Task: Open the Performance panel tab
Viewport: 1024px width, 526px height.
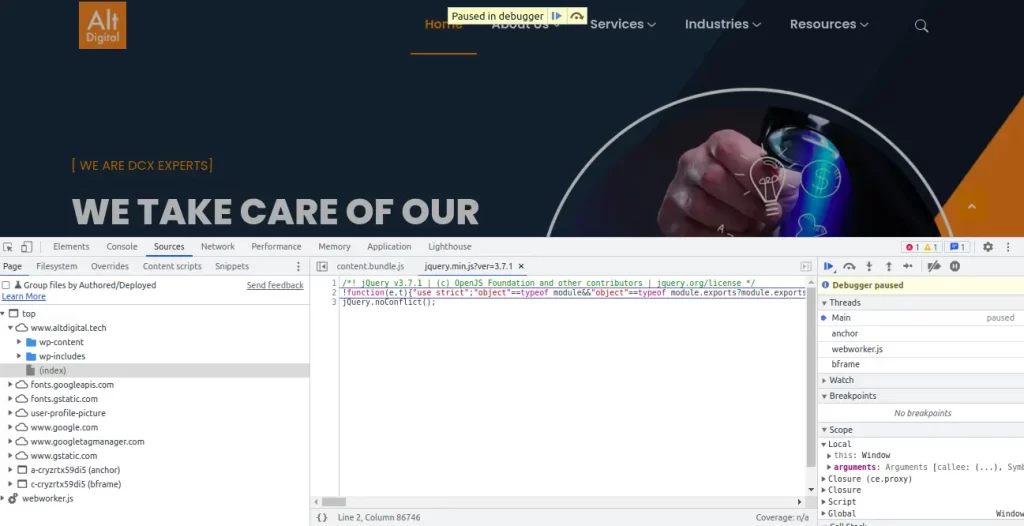Action: (276, 247)
